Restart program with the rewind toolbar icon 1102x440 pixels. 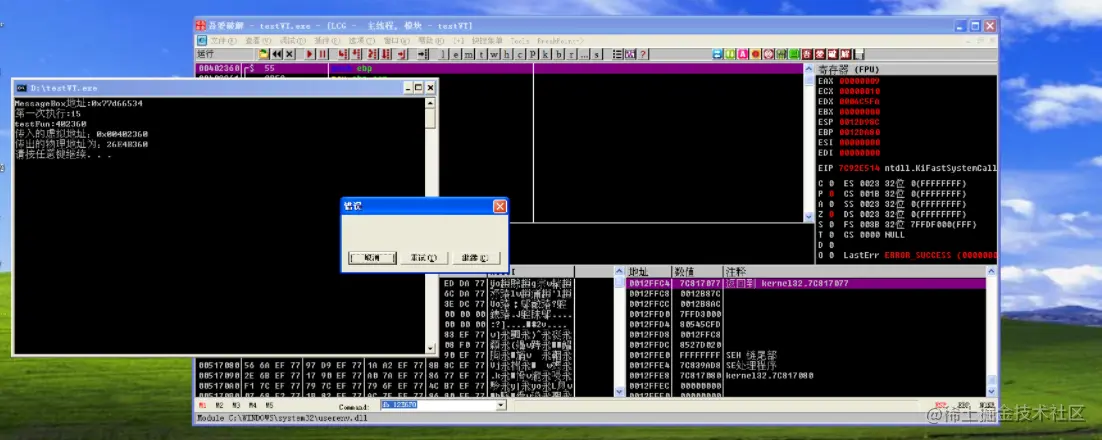click(x=277, y=54)
